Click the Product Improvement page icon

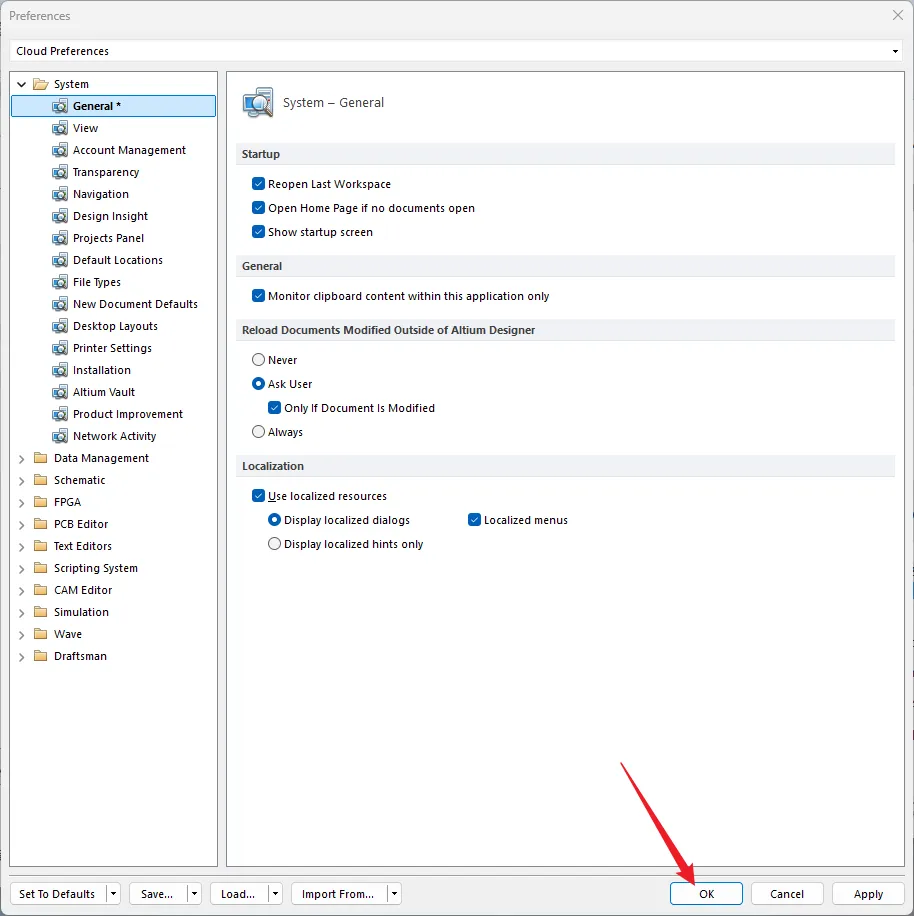pos(60,414)
